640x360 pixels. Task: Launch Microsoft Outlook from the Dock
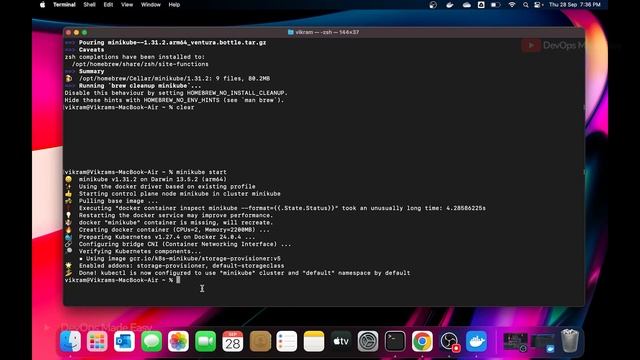[124, 341]
